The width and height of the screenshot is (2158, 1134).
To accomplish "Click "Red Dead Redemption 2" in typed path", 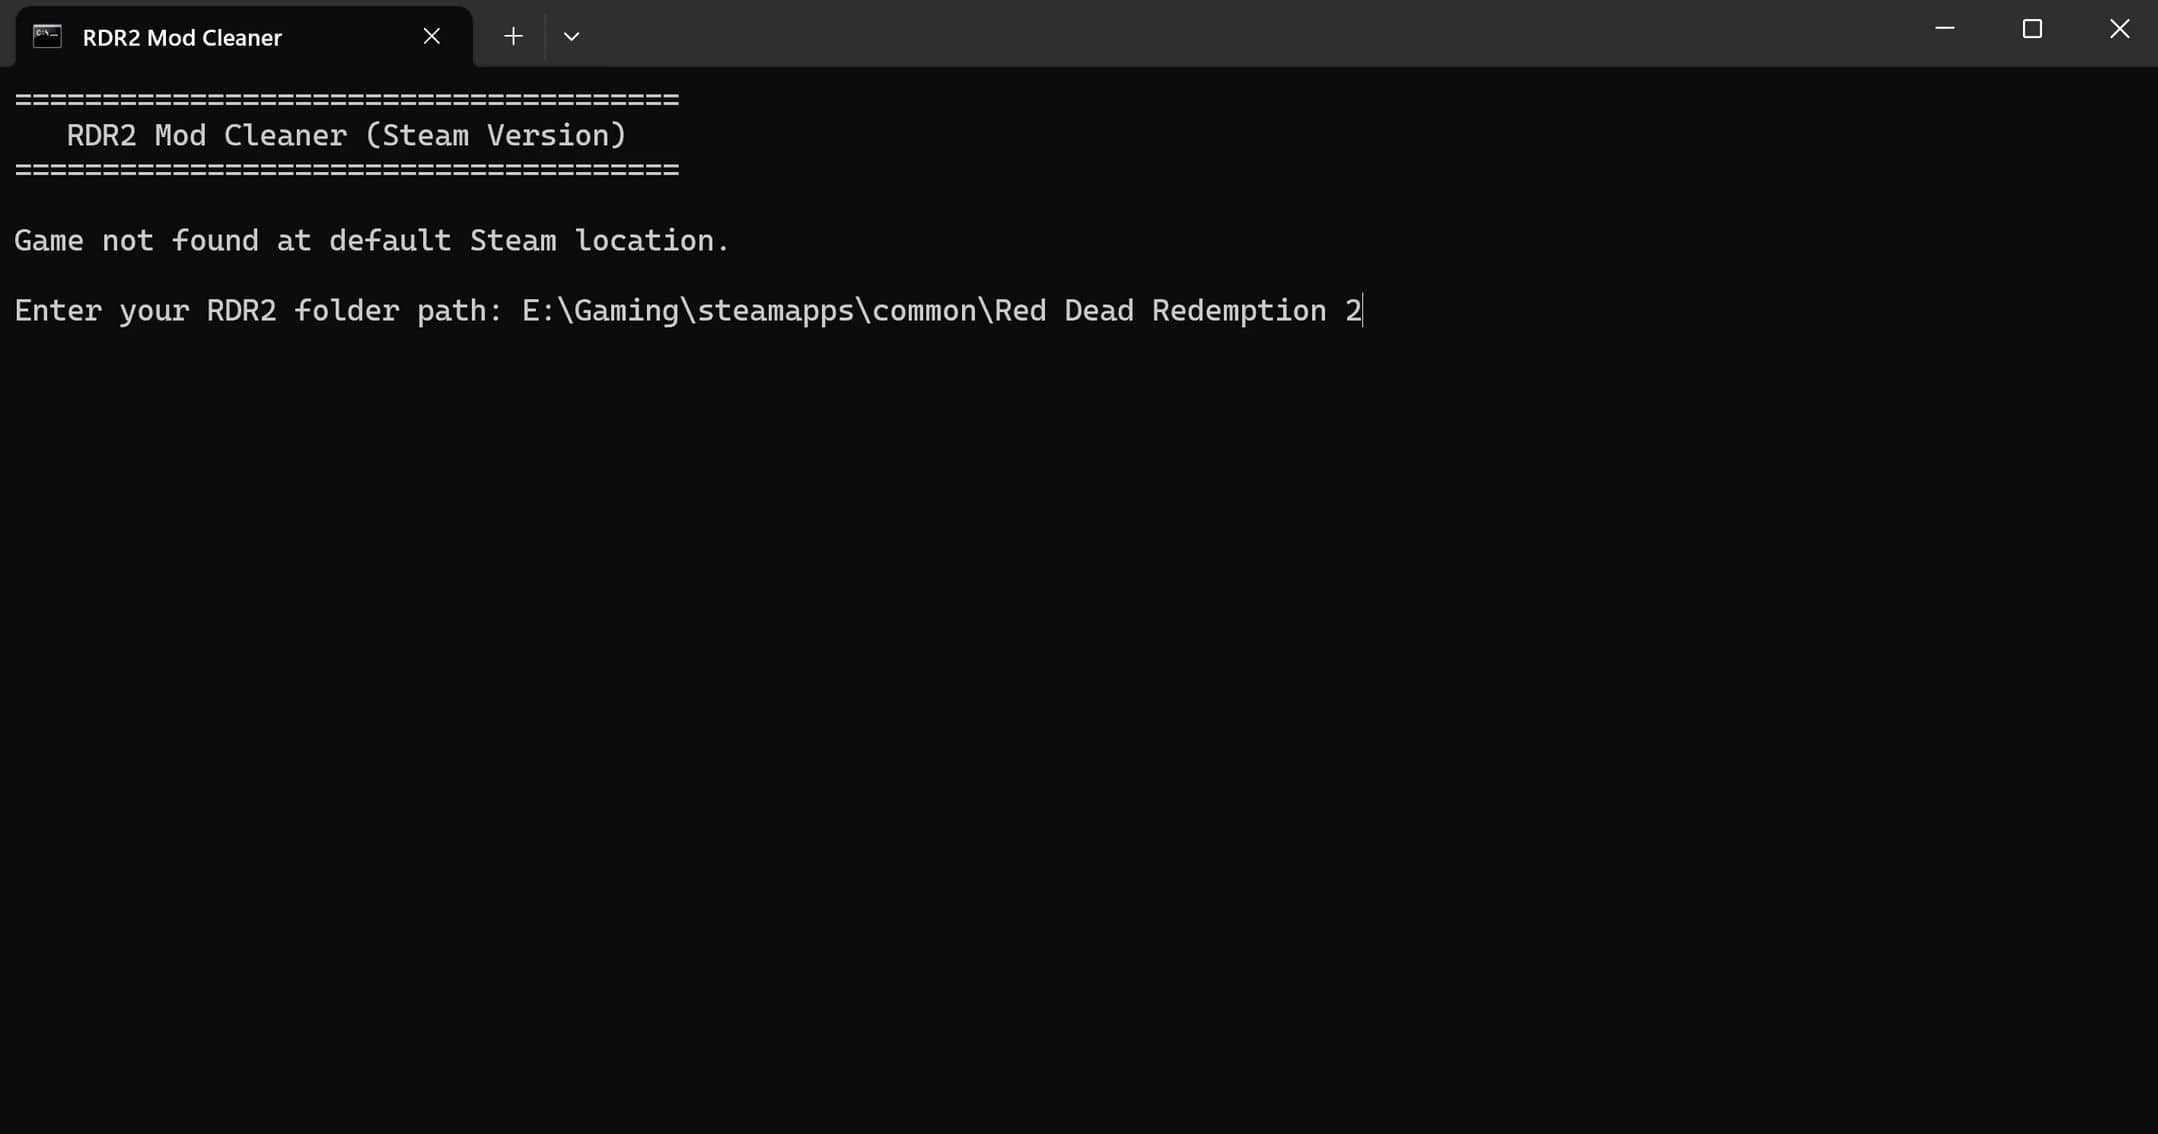I will pos(1177,311).
